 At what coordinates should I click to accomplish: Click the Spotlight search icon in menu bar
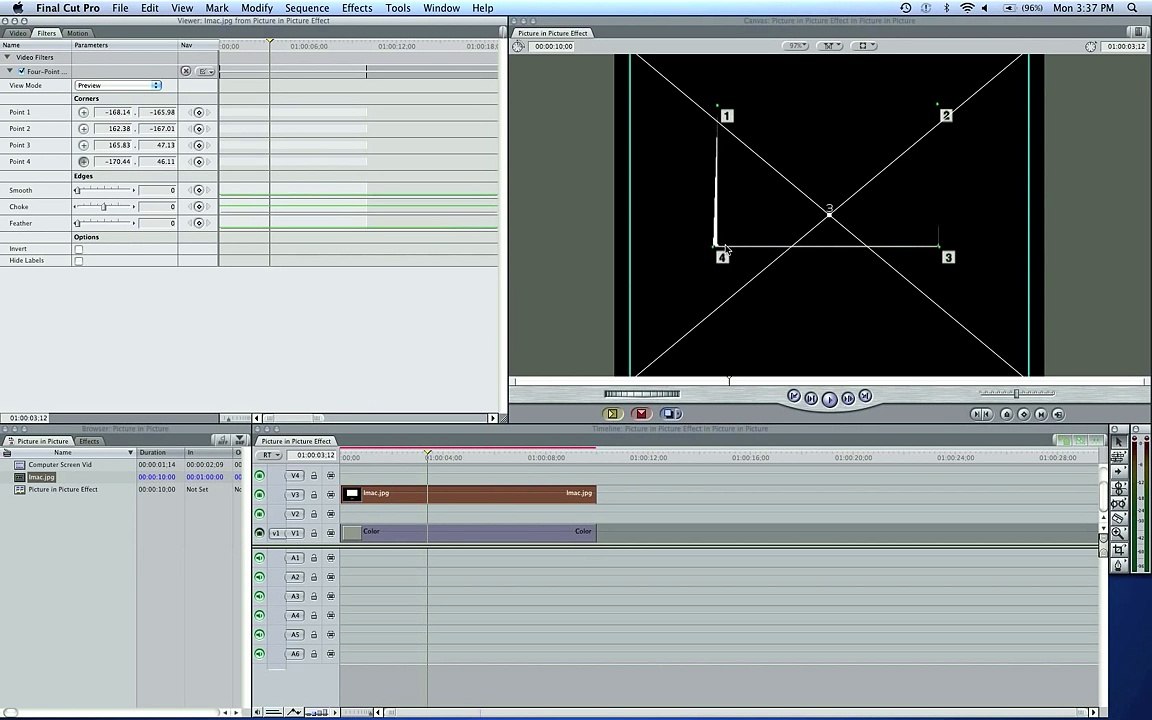[x=1132, y=8]
